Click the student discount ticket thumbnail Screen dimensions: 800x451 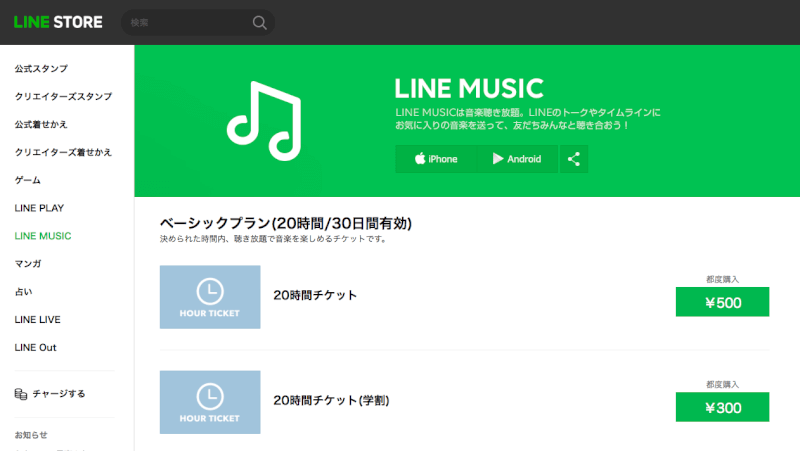point(210,402)
